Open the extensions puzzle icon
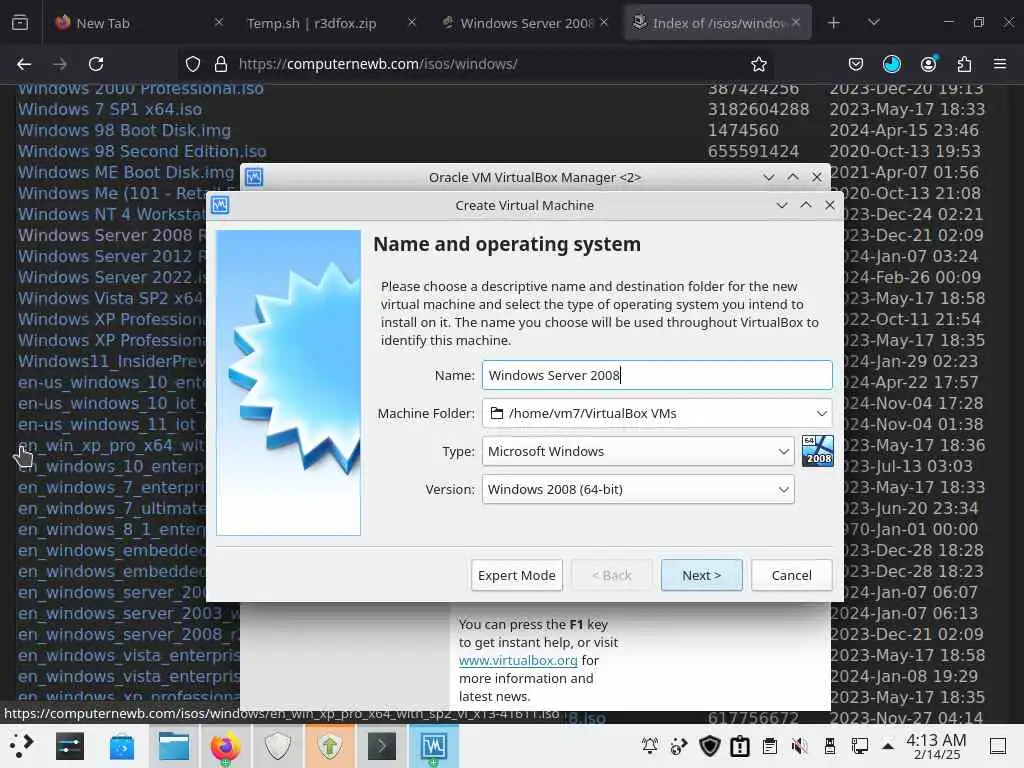The width and height of the screenshot is (1024, 768). click(964, 64)
